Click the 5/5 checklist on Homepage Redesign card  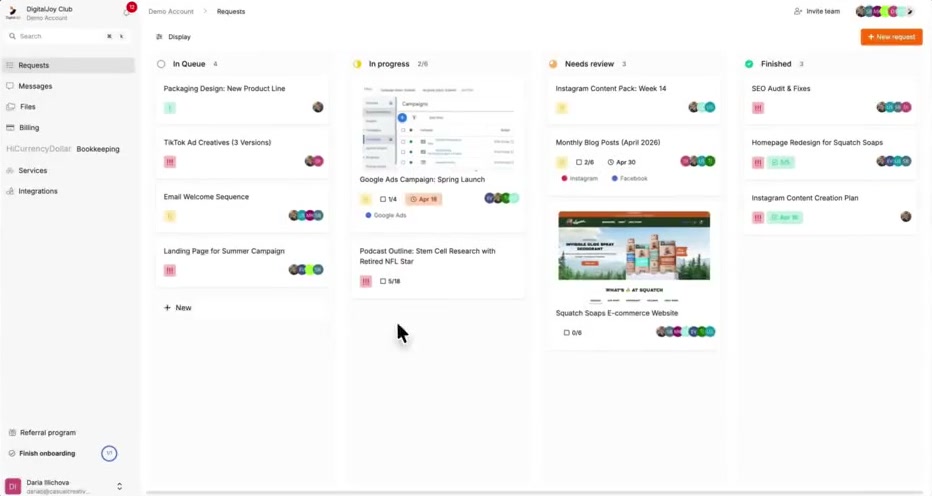780,162
